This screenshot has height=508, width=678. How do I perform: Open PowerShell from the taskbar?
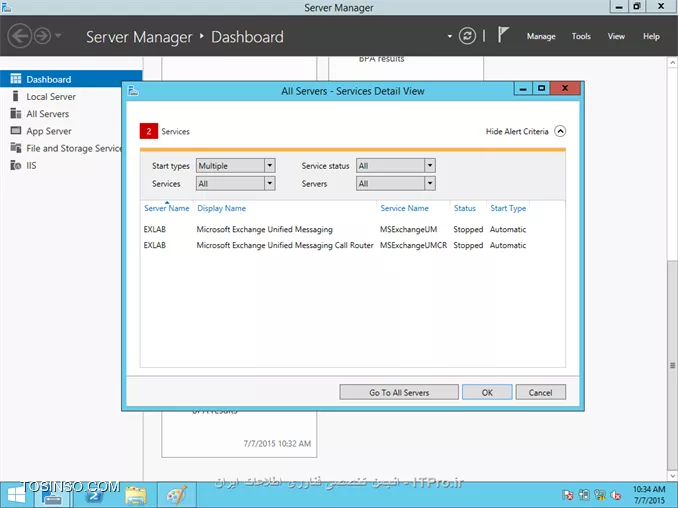point(94,495)
